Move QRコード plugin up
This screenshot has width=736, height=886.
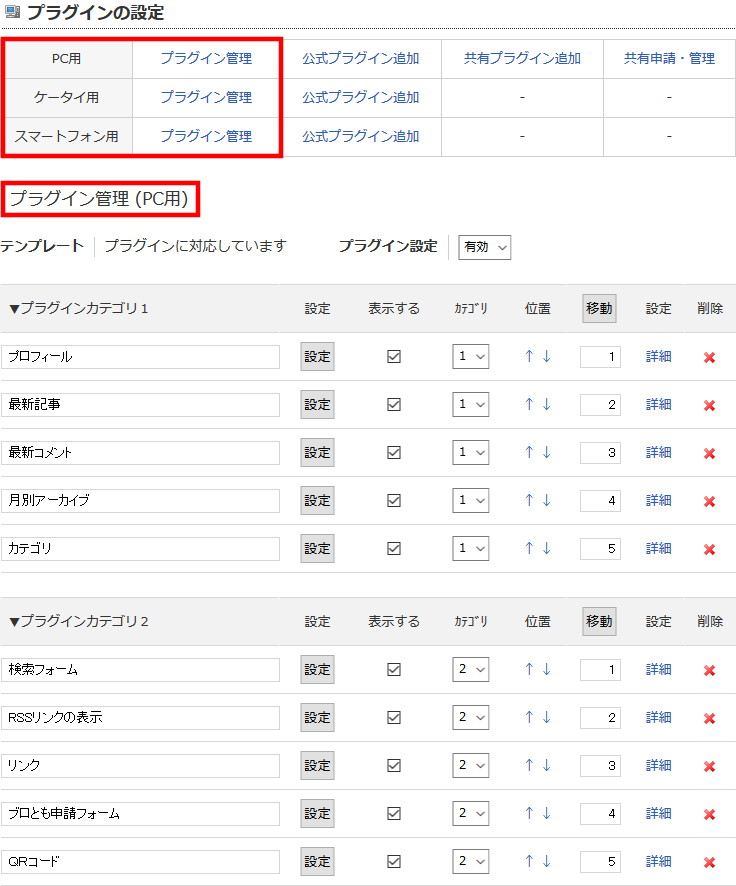[x=529, y=861]
